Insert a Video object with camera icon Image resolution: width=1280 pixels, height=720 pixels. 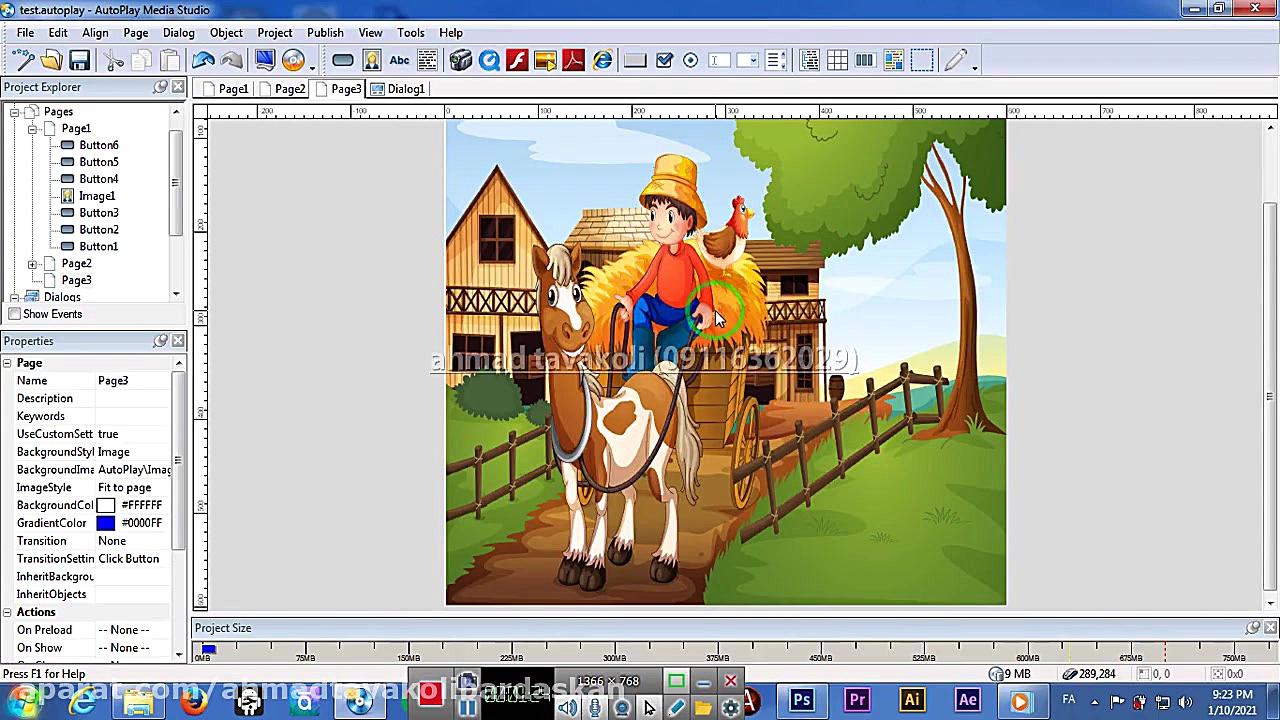tap(460, 61)
